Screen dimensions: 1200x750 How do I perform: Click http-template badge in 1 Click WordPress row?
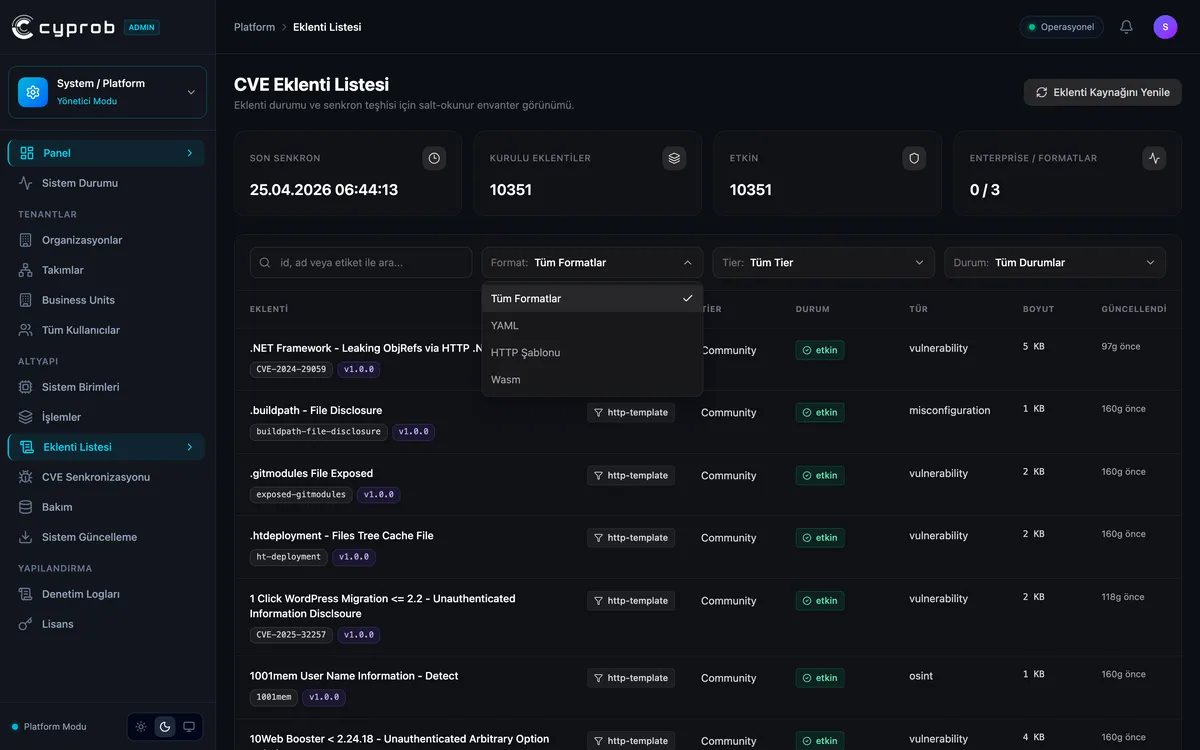coord(631,600)
